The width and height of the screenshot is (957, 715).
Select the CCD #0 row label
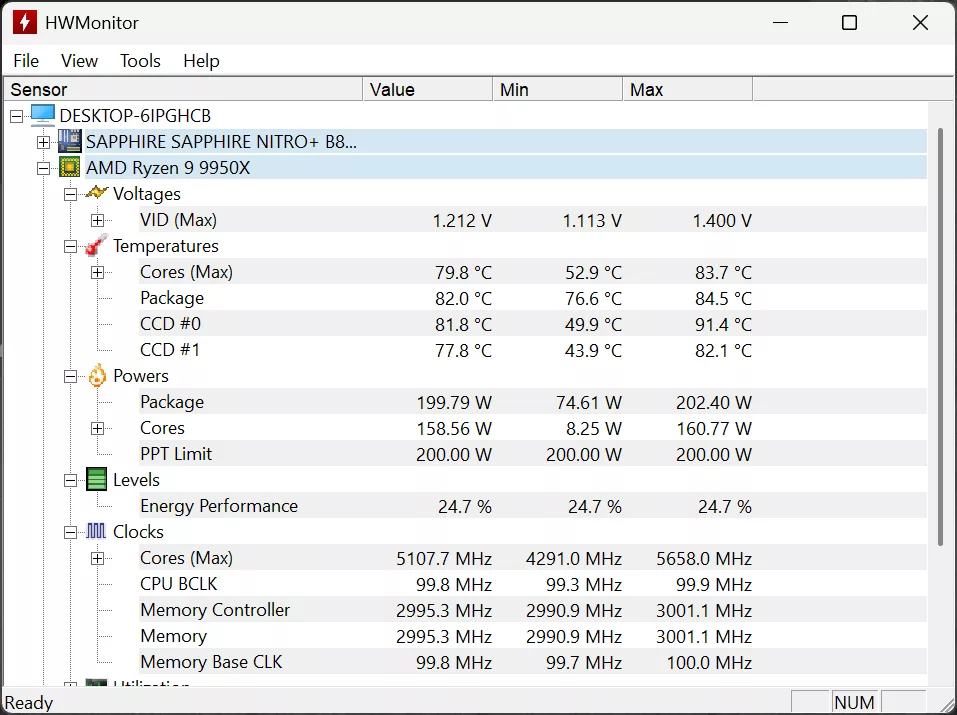point(170,324)
